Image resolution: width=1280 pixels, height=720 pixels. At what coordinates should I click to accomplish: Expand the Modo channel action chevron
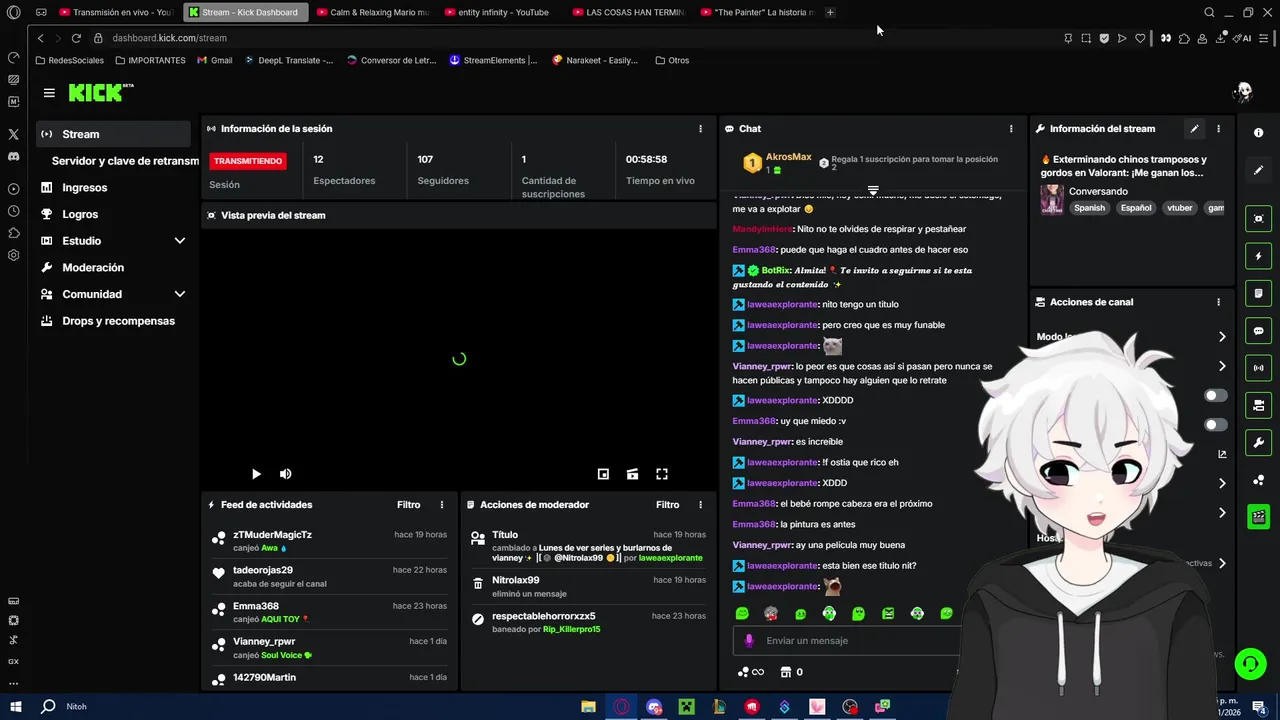[1222, 337]
